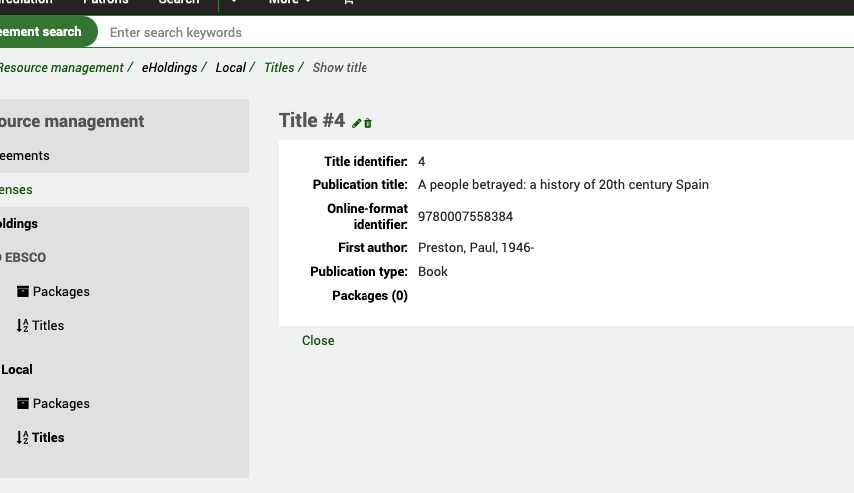Open Packages under the Local section
The image size is (854, 493).
(x=60, y=404)
